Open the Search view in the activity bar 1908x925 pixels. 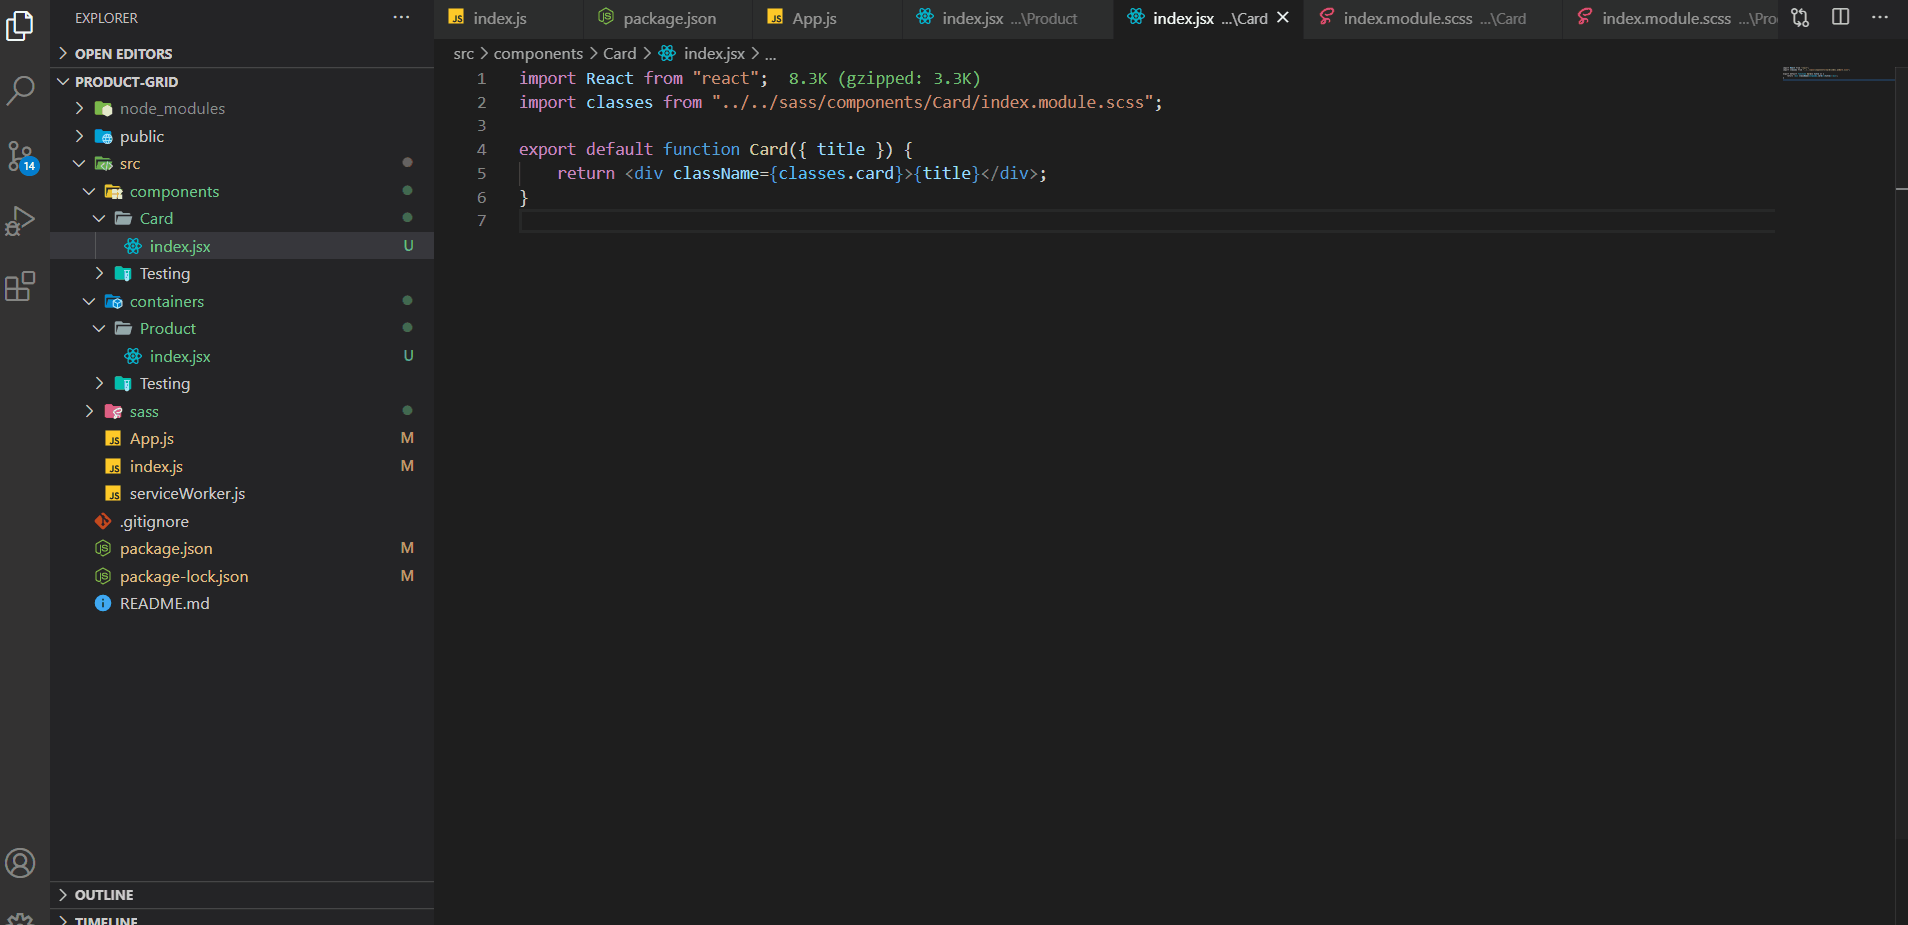pos(21,90)
